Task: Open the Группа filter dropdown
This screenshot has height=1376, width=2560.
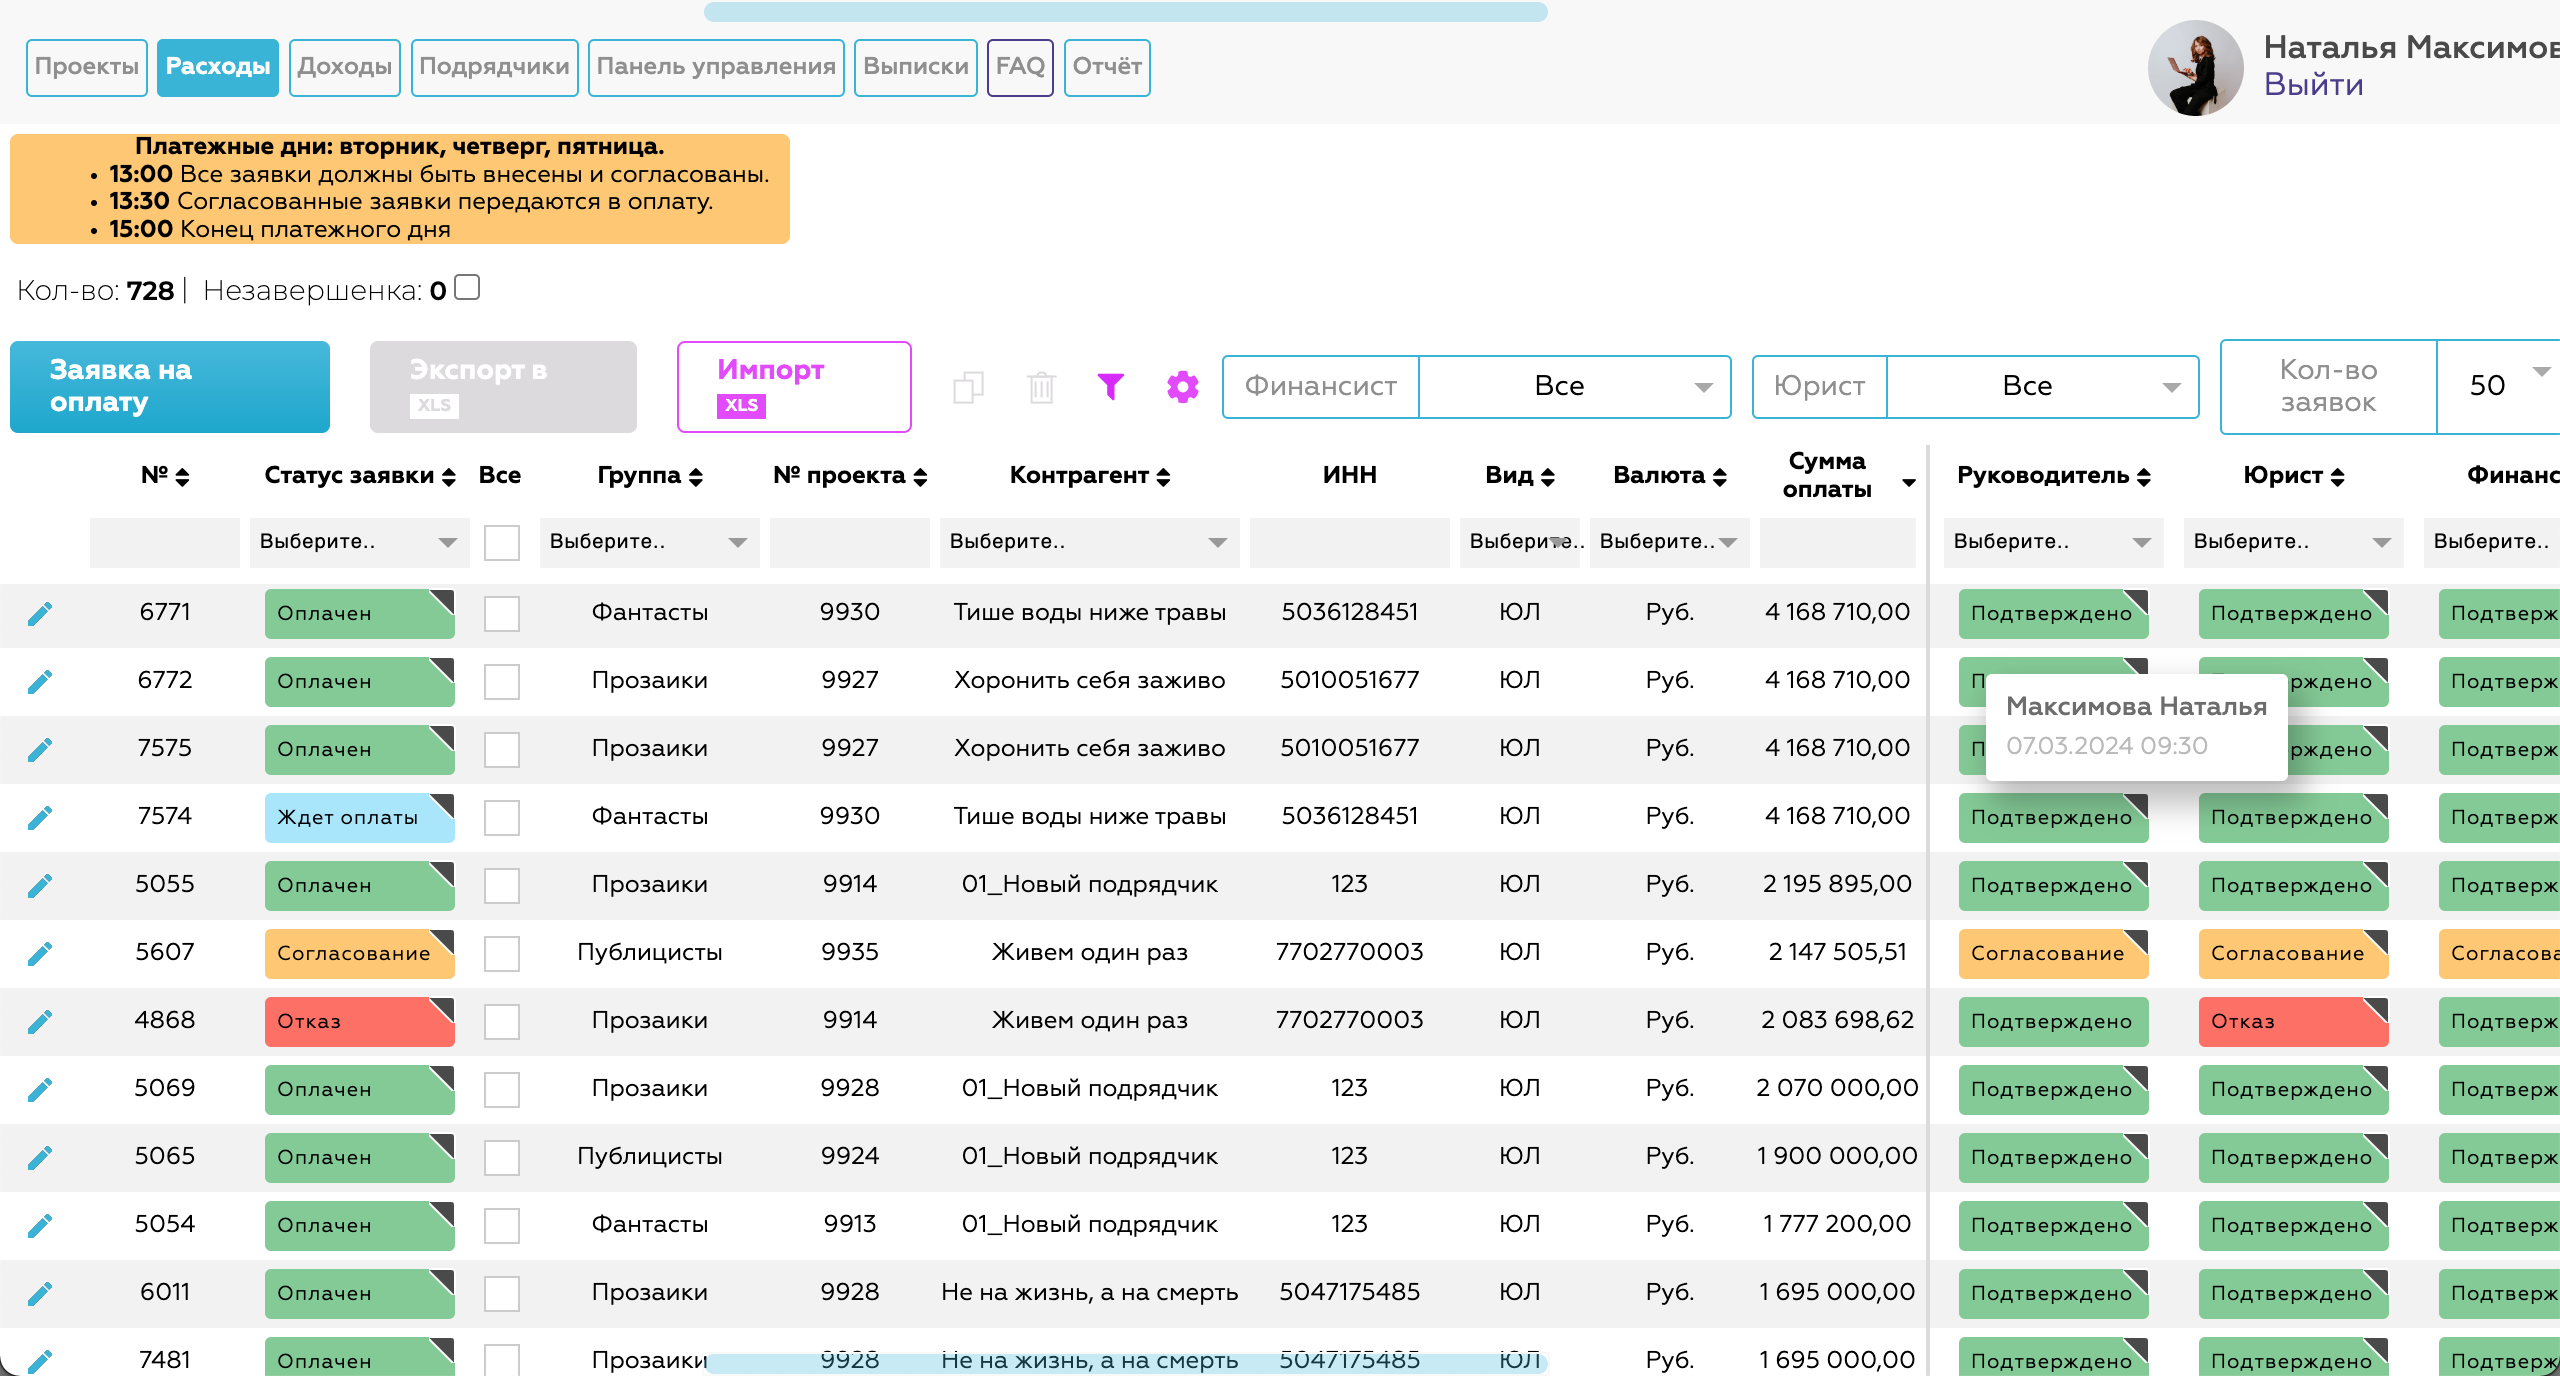Action: [x=648, y=542]
